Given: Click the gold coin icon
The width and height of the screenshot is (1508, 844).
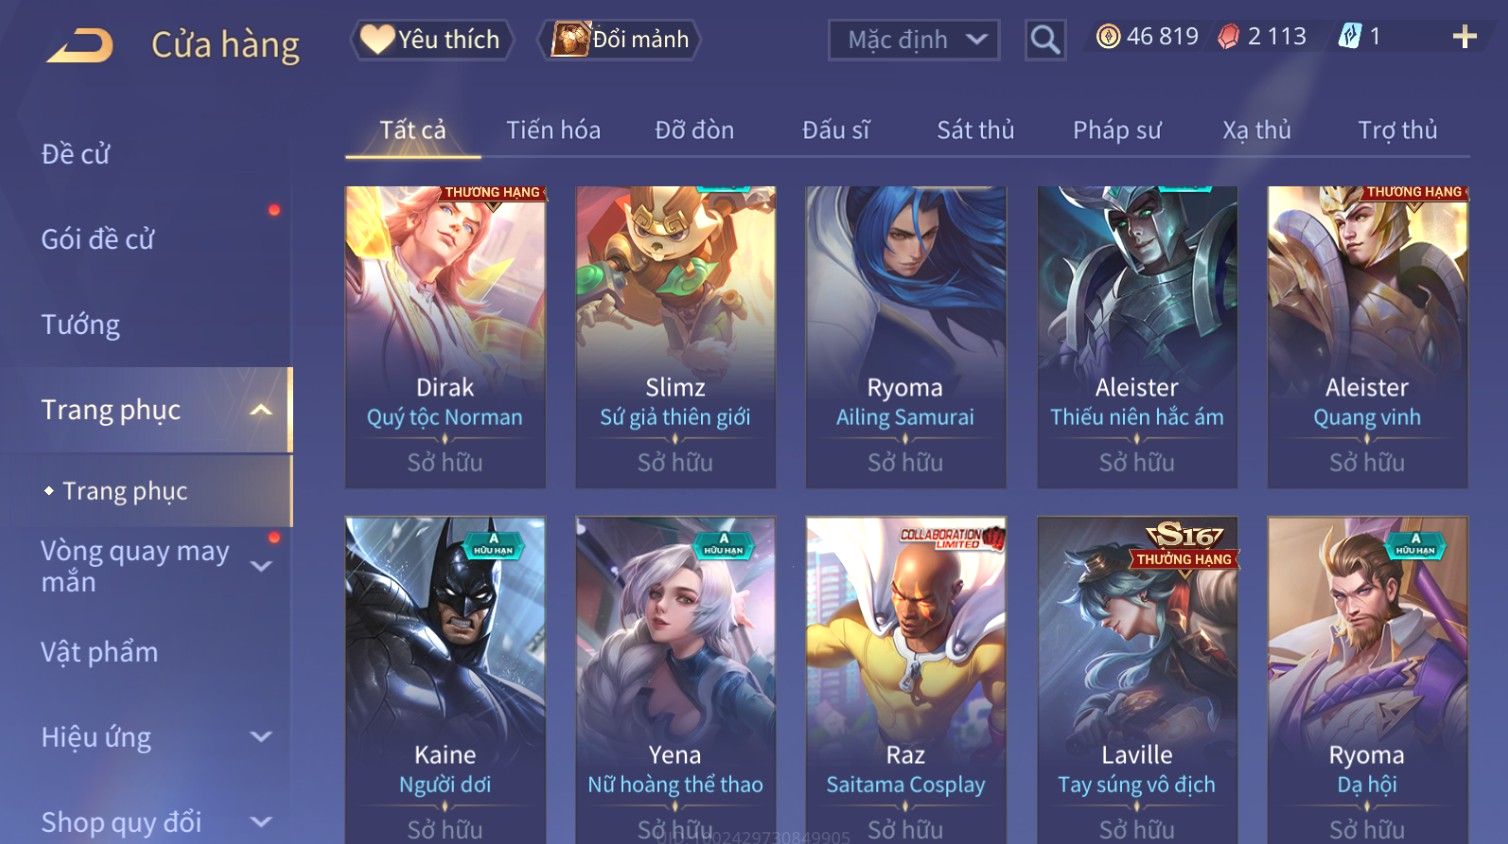Looking at the screenshot, I should click(1108, 37).
